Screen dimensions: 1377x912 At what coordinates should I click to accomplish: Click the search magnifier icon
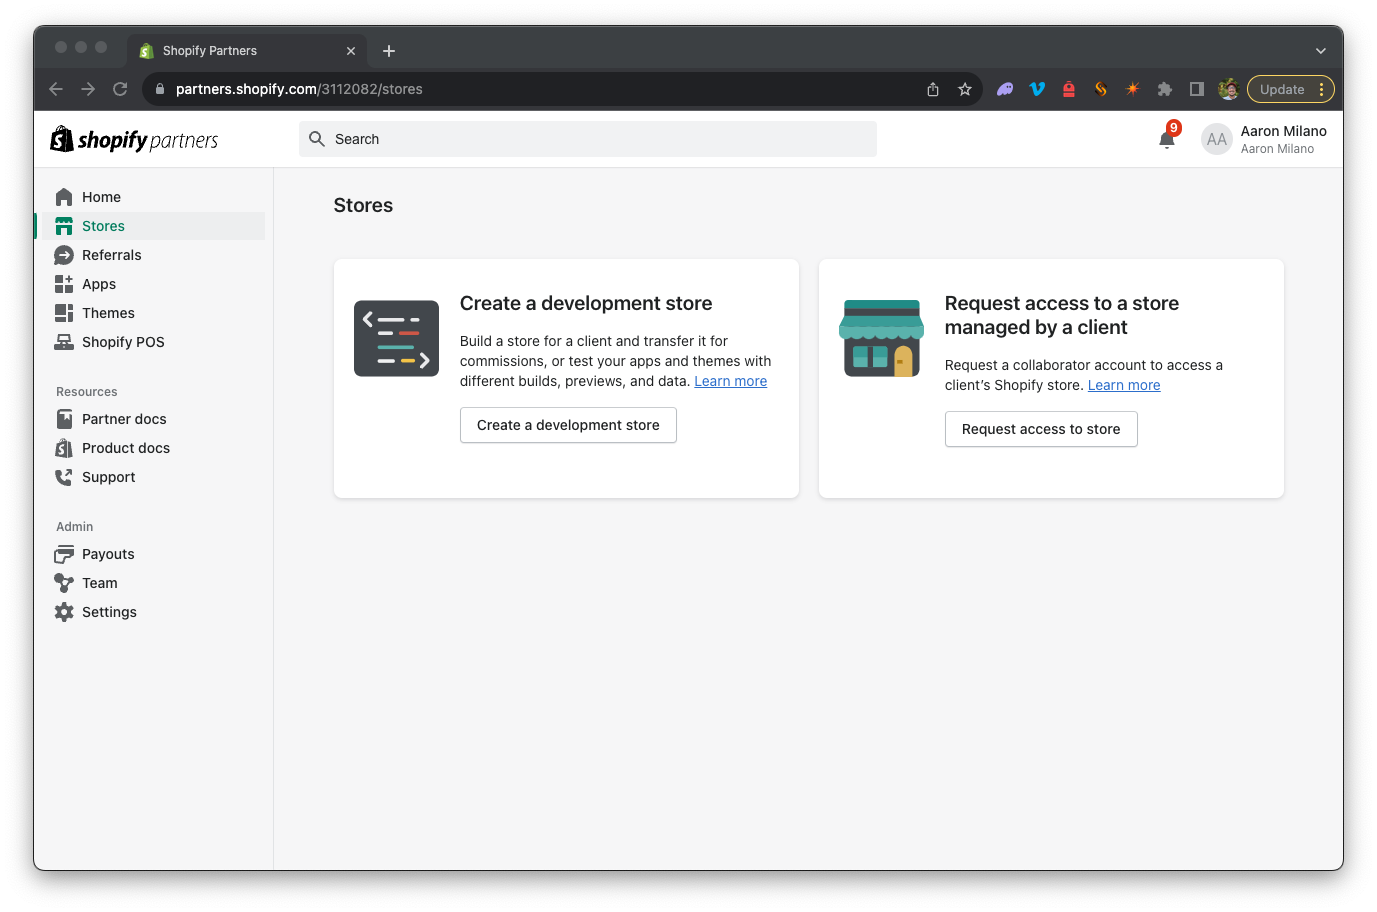click(317, 139)
